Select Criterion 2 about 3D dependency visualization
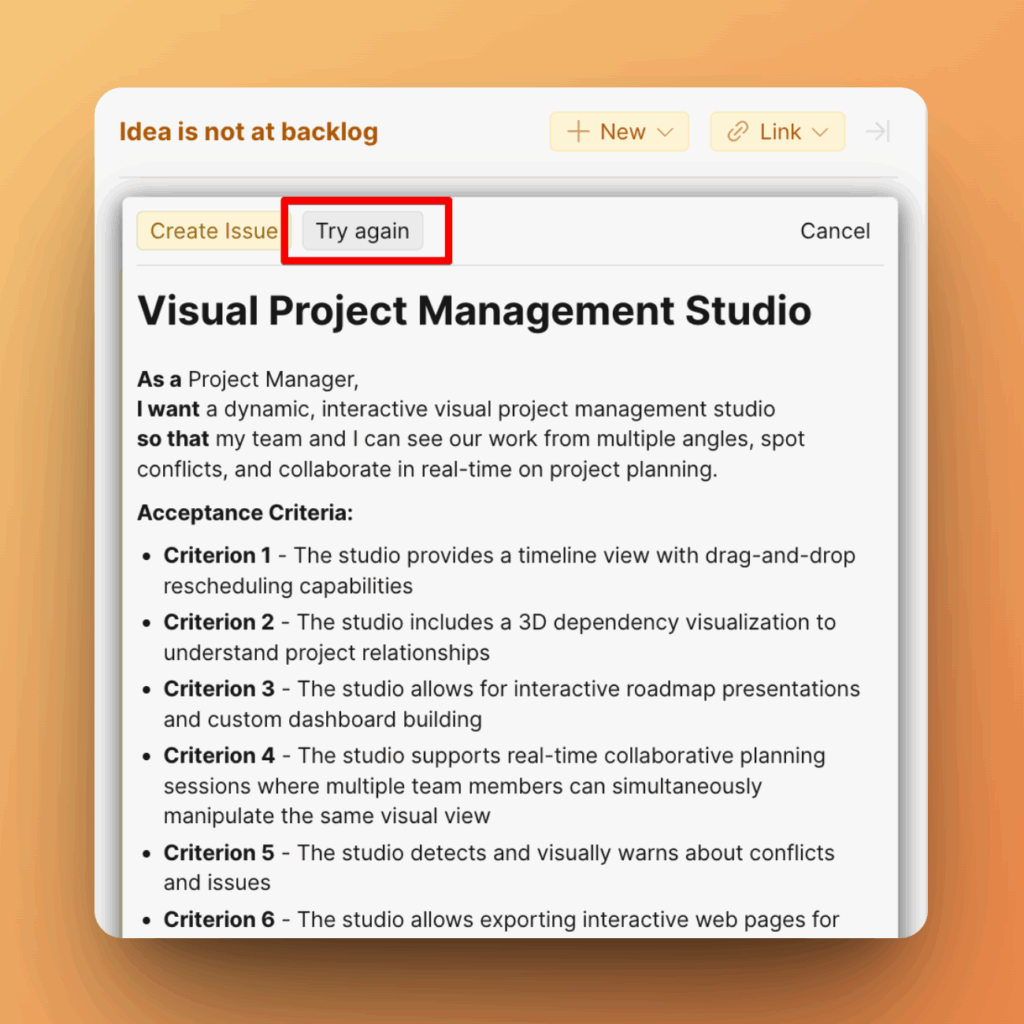Image resolution: width=1024 pixels, height=1024 pixels. pyautogui.click(x=499, y=637)
